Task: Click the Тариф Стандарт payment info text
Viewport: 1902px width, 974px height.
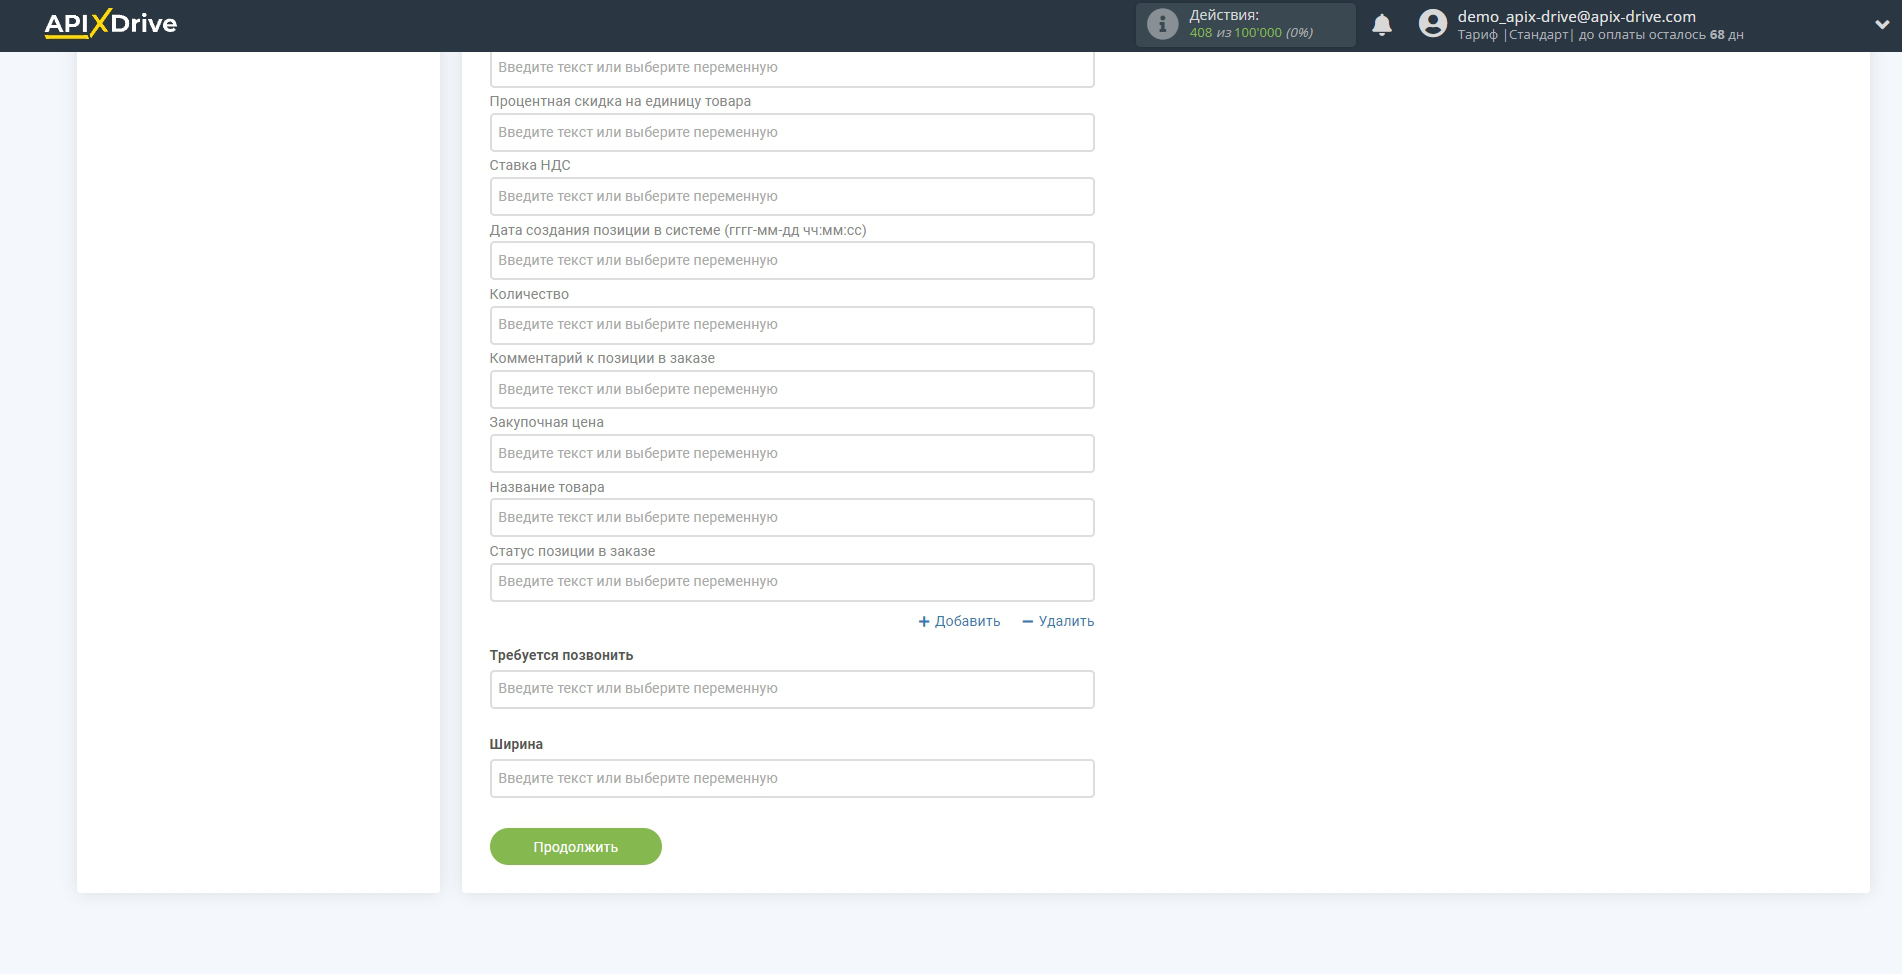Action: tap(1600, 35)
